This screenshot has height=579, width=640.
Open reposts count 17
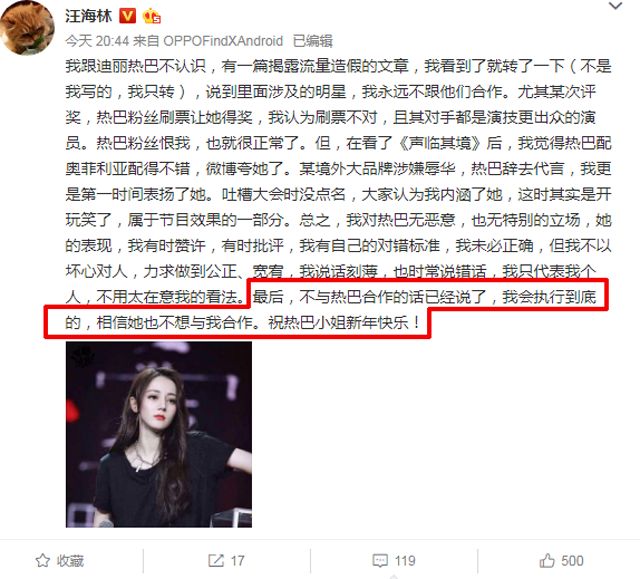[226, 561]
